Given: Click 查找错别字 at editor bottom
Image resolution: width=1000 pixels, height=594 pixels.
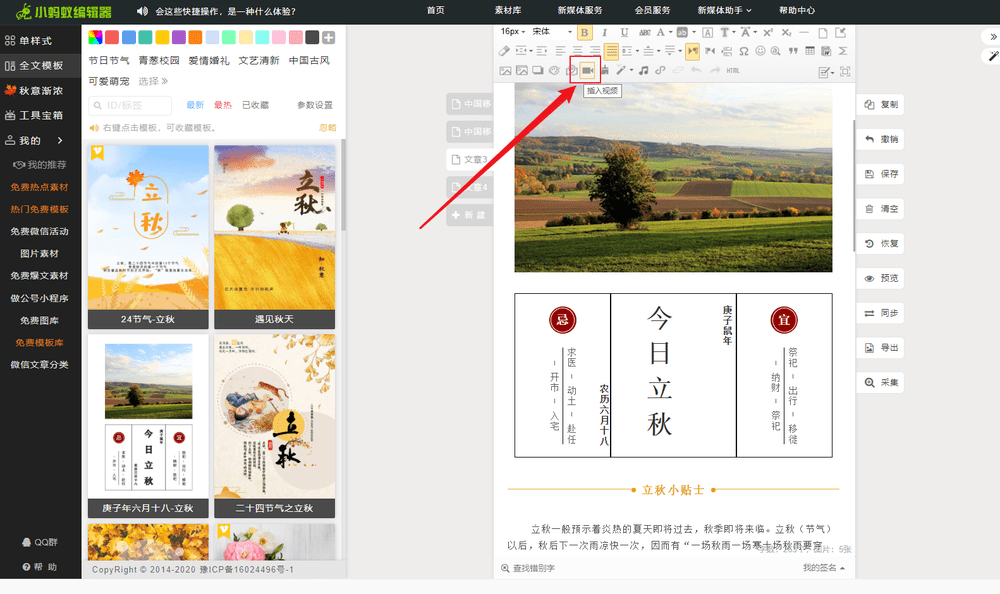Looking at the screenshot, I should [x=528, y=568].
